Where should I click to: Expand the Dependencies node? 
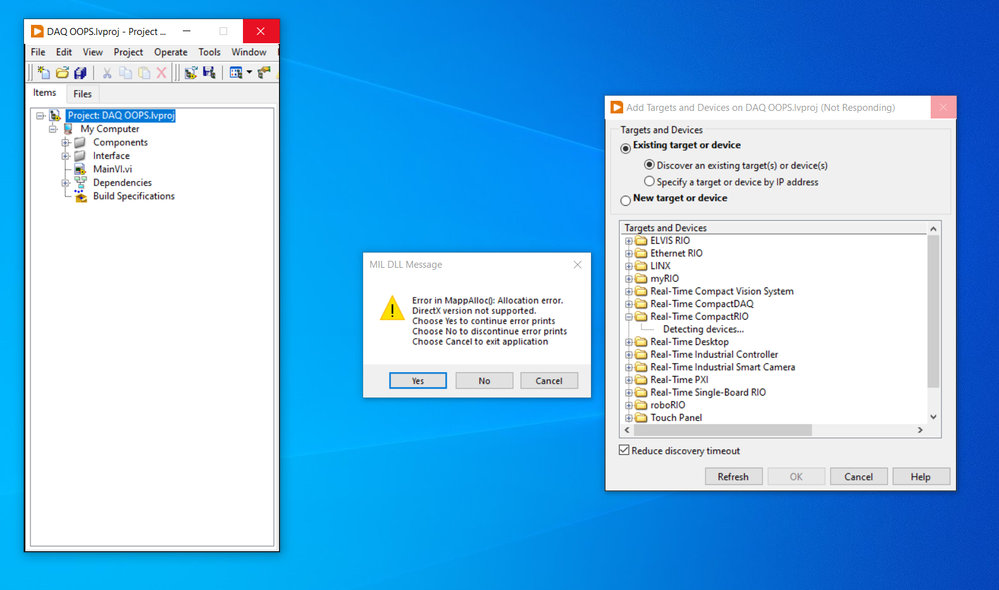pos(66,183)
